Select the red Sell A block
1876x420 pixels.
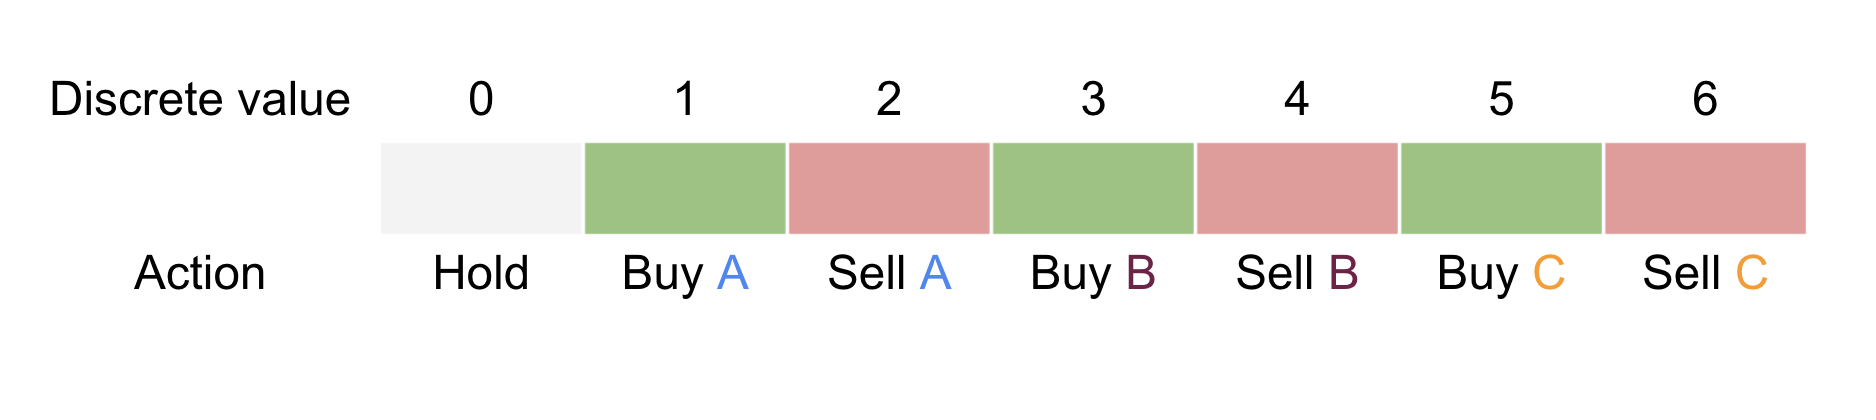click(x=889, y=188)
